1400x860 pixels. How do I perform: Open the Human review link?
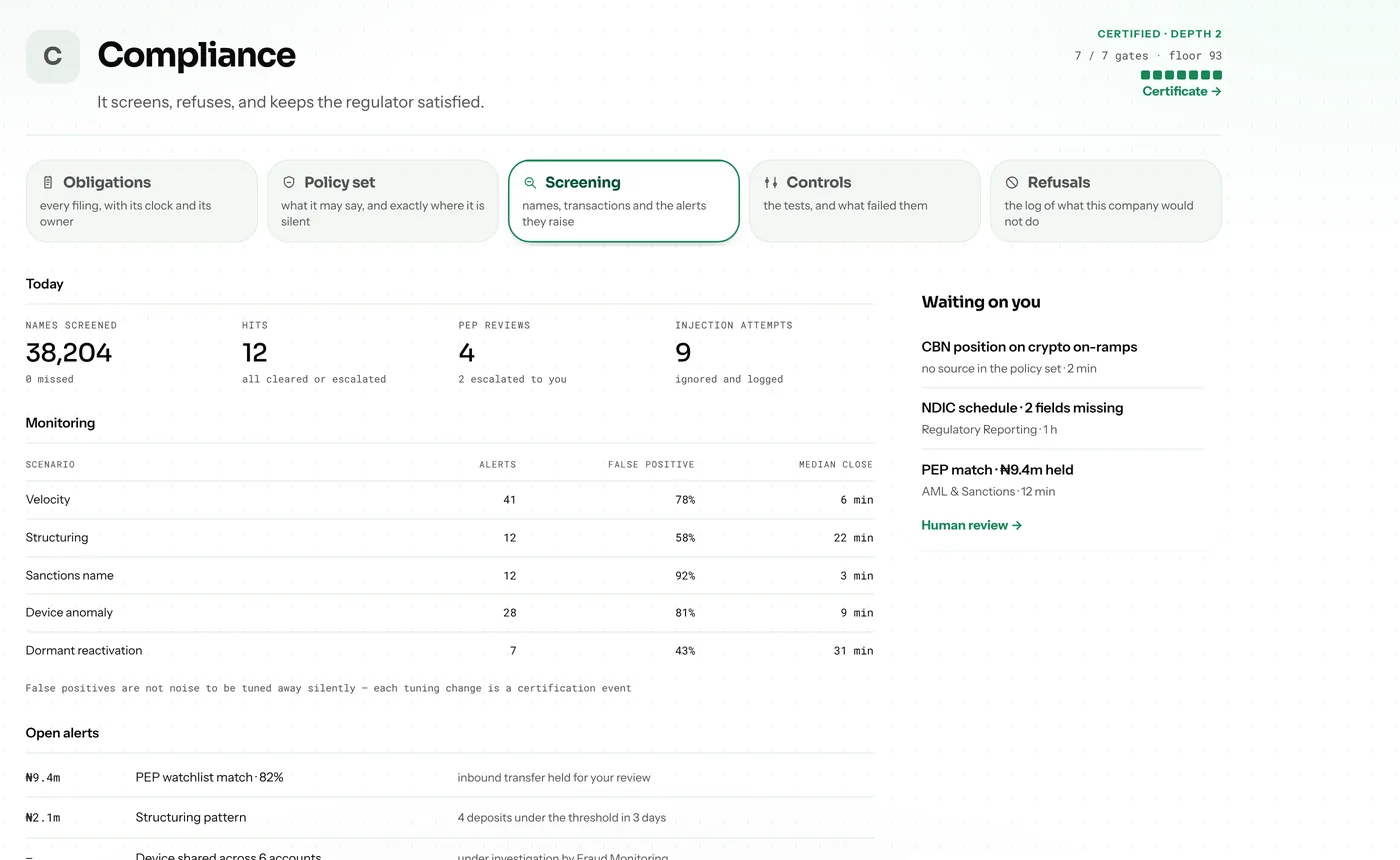click(971, 525)
